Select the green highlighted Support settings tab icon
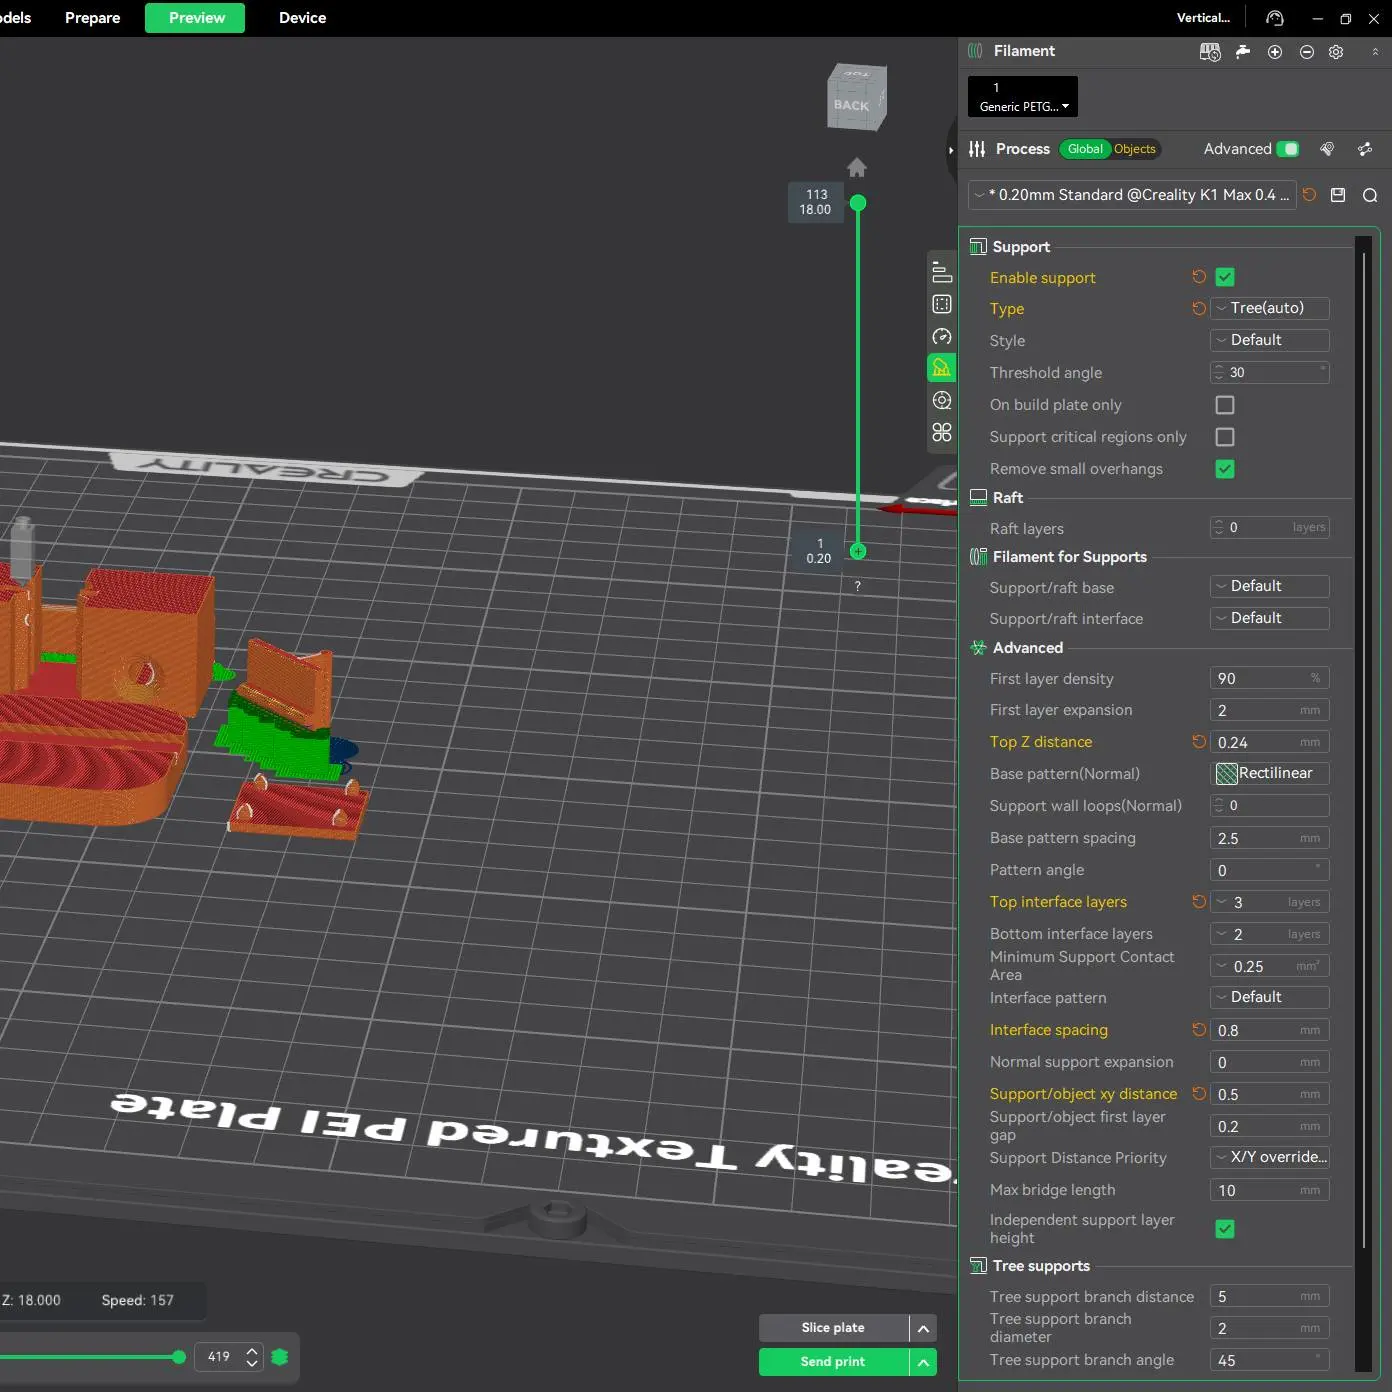1392x1392 pixels. (942, 368)
